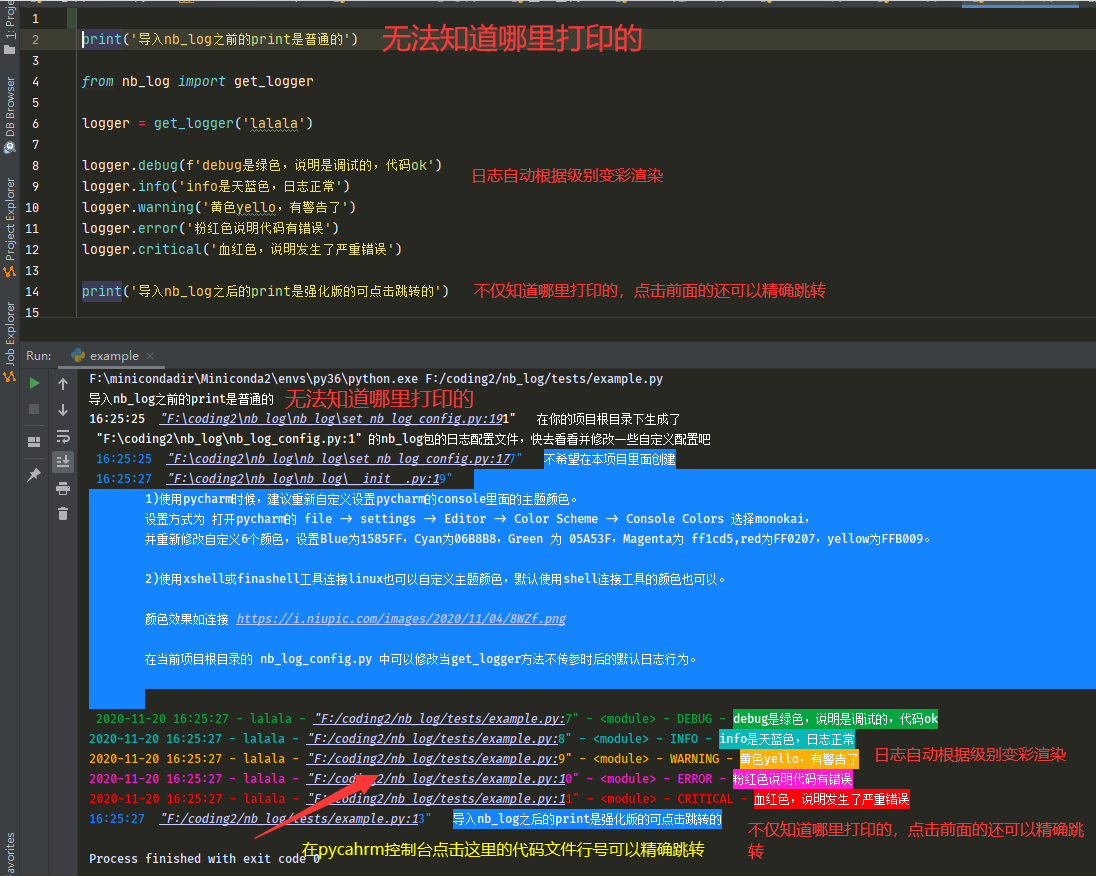The image size is (1096, 876).
Task: Click the logger.debug call on line 8
Action: [x=262, y=166]
